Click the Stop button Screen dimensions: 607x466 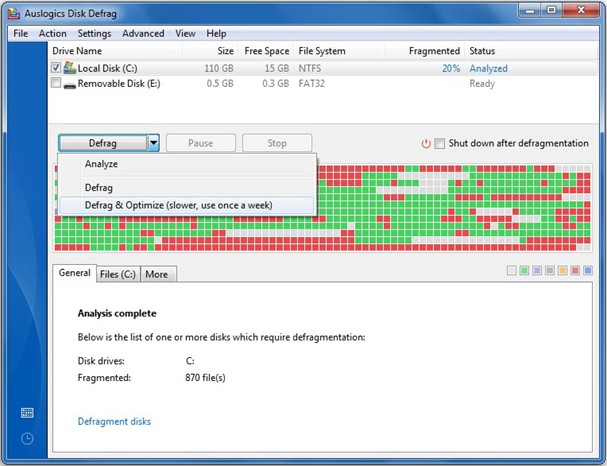(277, 143)
